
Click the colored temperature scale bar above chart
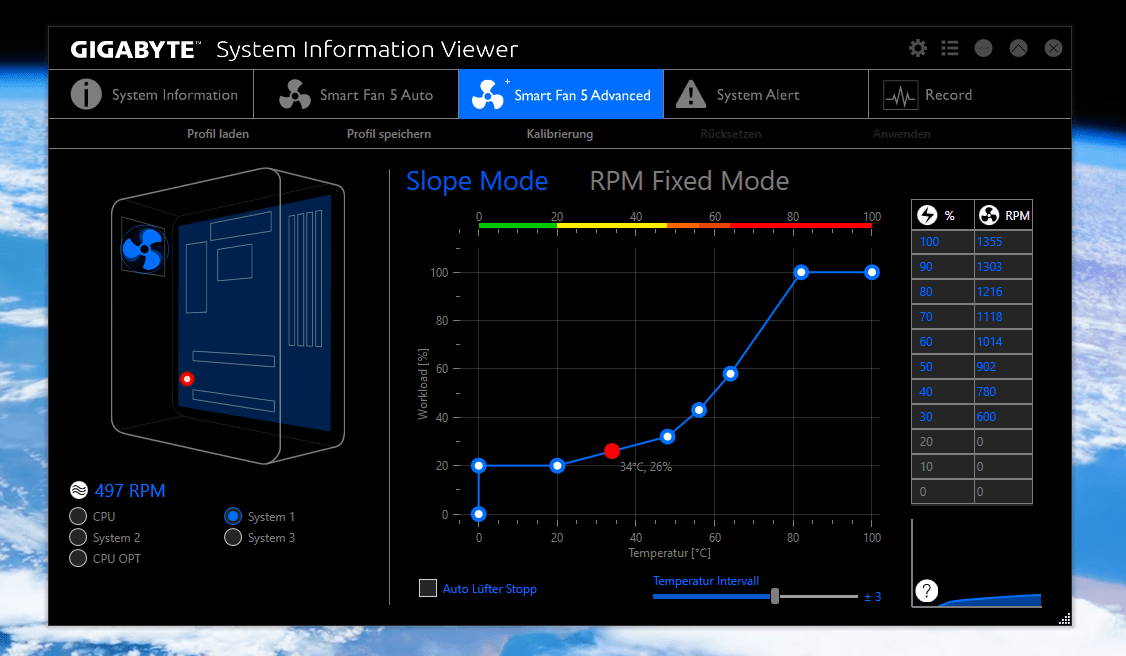[x=675, y=225]
